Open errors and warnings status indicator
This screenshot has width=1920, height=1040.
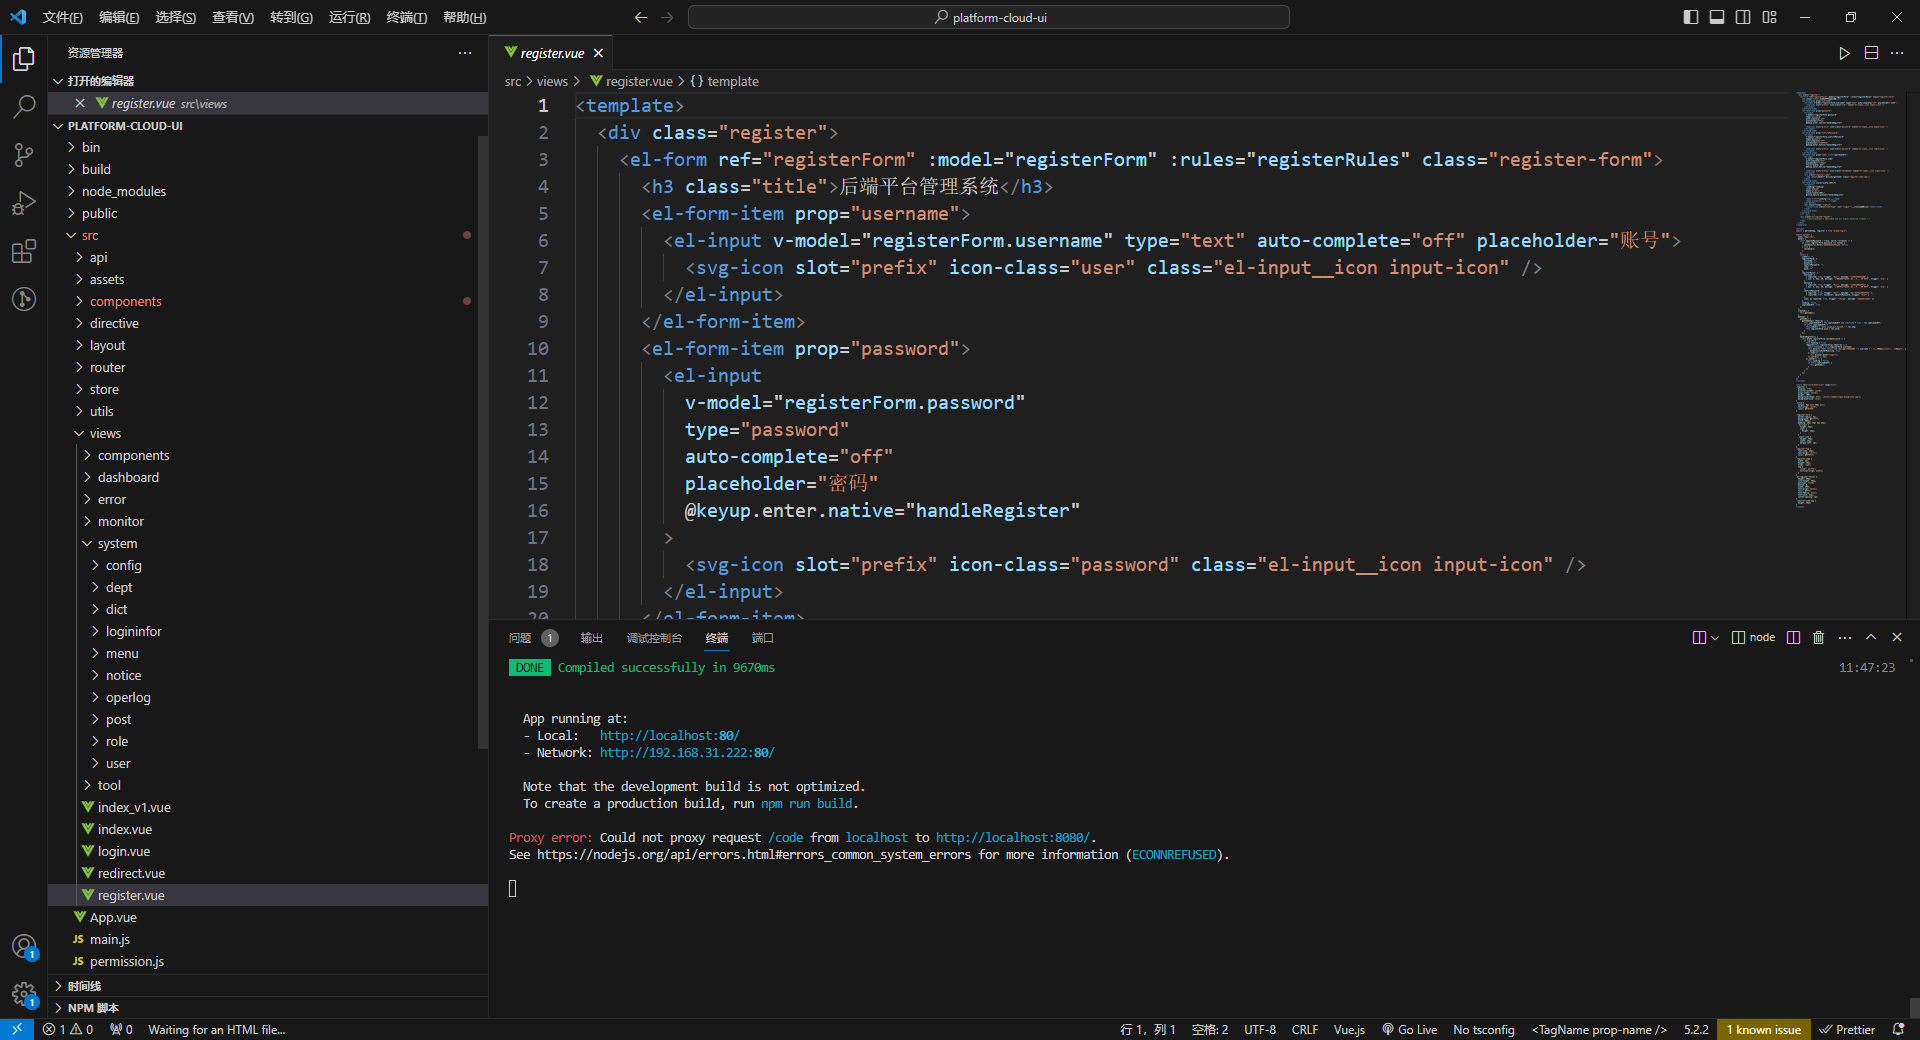tap(68, 1029)
